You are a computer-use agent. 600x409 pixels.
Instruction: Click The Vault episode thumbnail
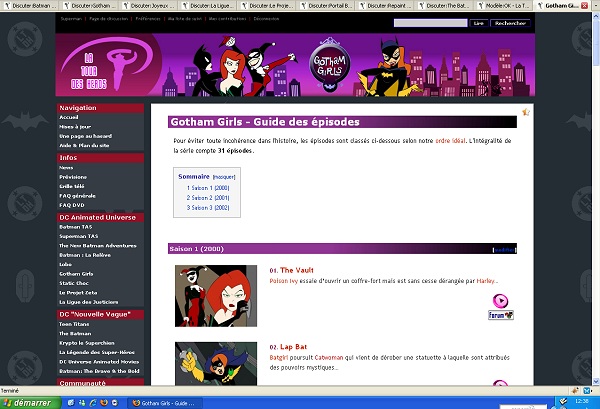216,296
